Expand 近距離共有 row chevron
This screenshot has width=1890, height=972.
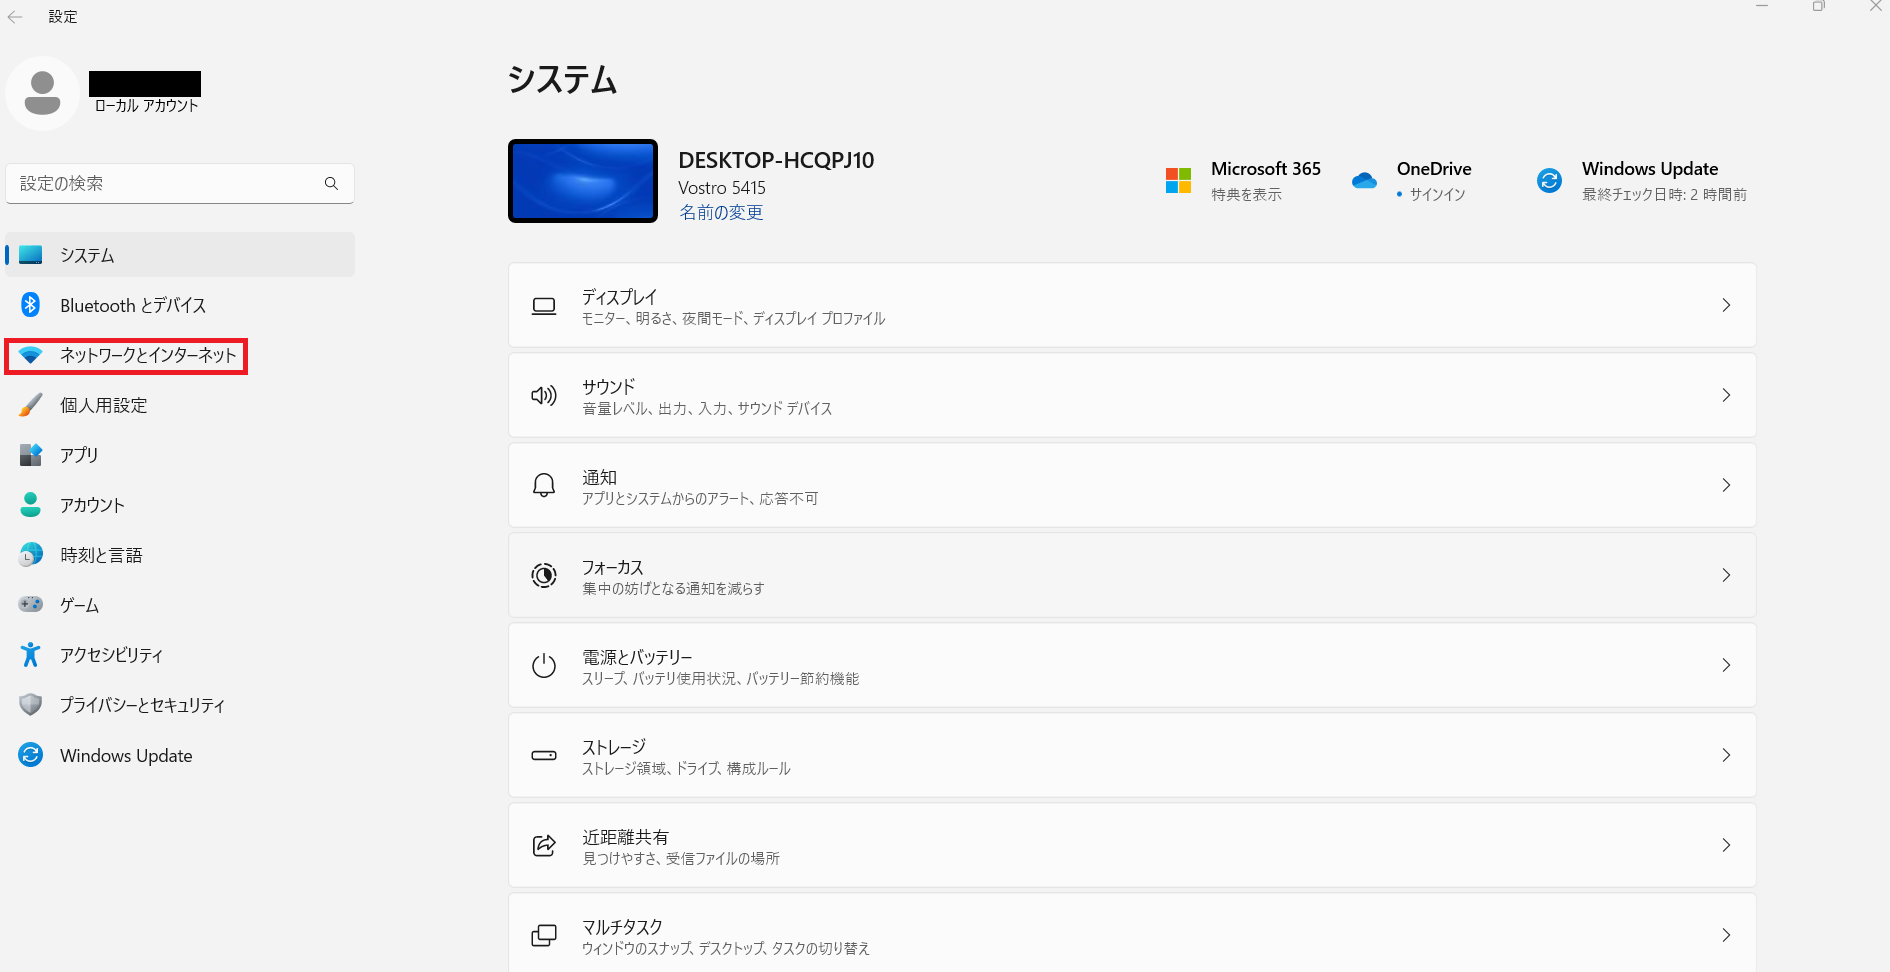1726,845
